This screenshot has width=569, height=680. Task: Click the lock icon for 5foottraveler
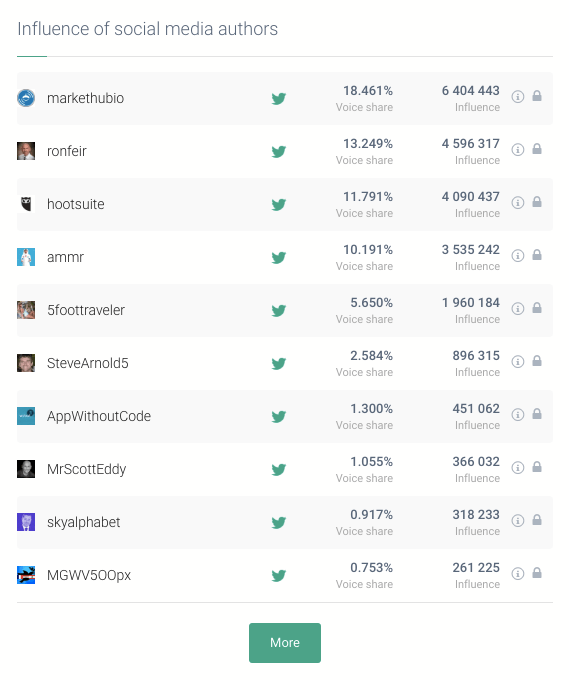coord(537,307)
